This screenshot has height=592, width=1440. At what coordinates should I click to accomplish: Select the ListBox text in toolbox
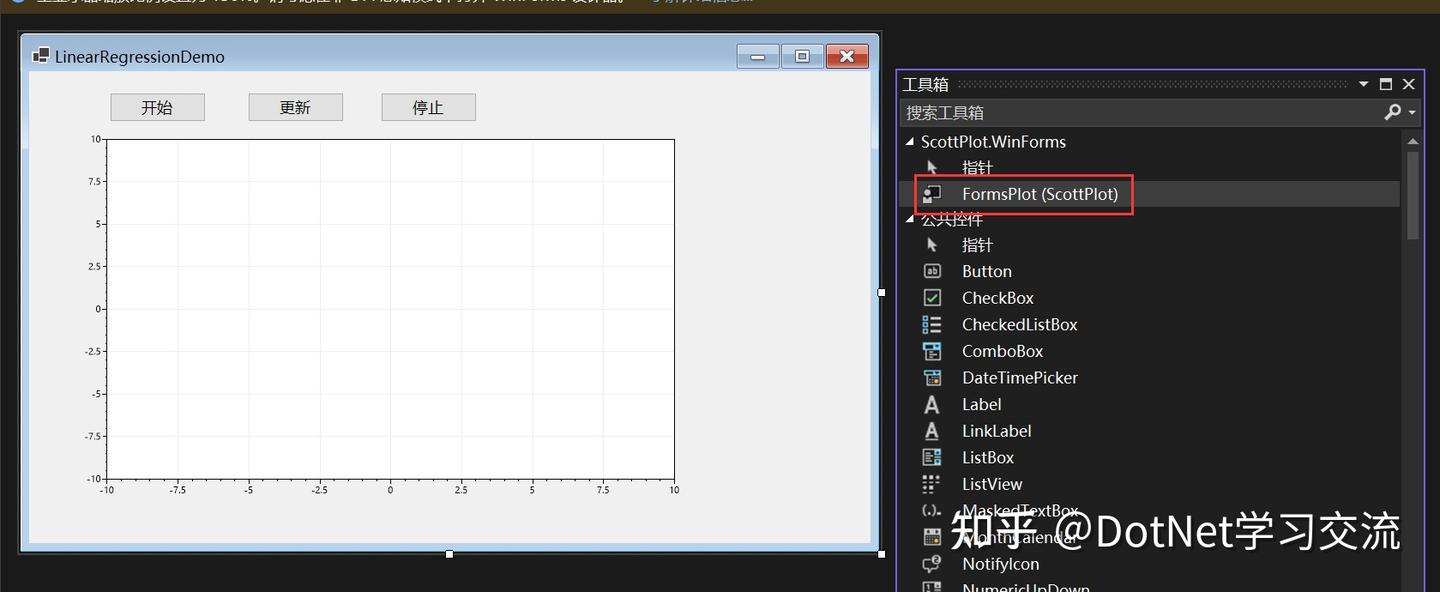coord(988,457)
